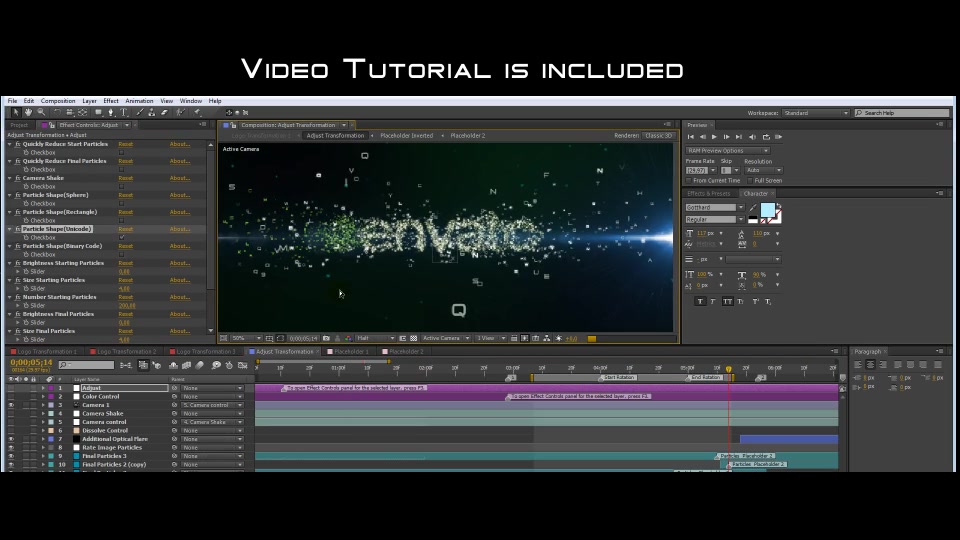Open the Half resolution dropdown in viewer
Screen dimensions: 960x540
pyautogui.click(x=375, y=339)
